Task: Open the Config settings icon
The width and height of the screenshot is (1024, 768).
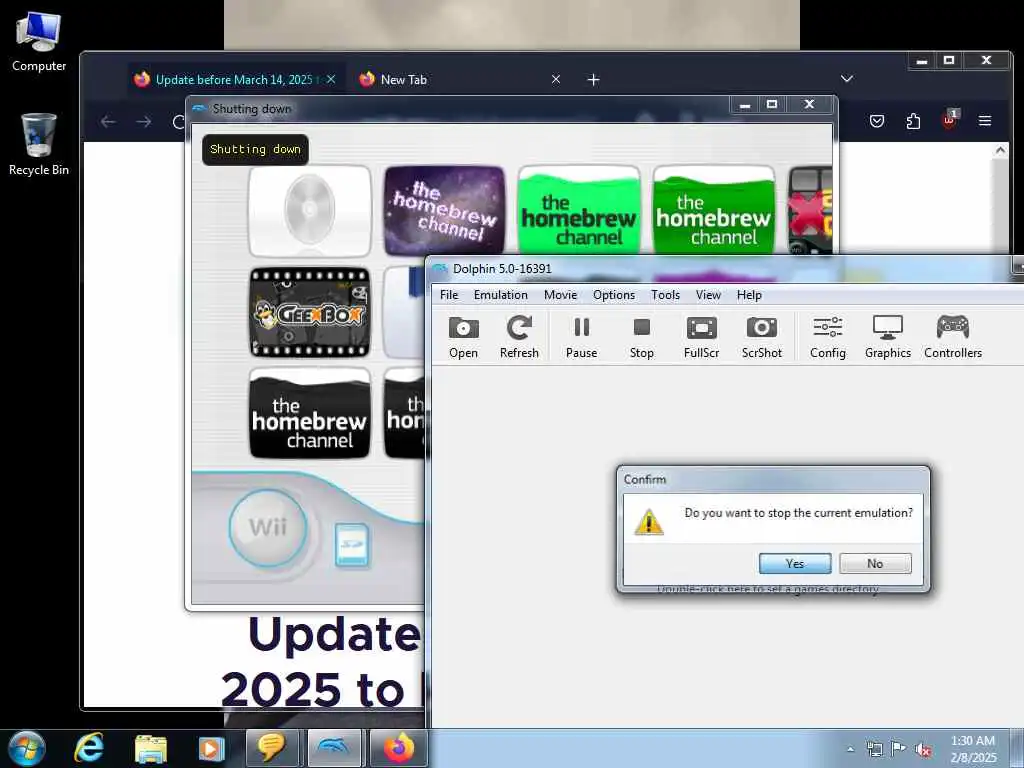Action: 827,337
